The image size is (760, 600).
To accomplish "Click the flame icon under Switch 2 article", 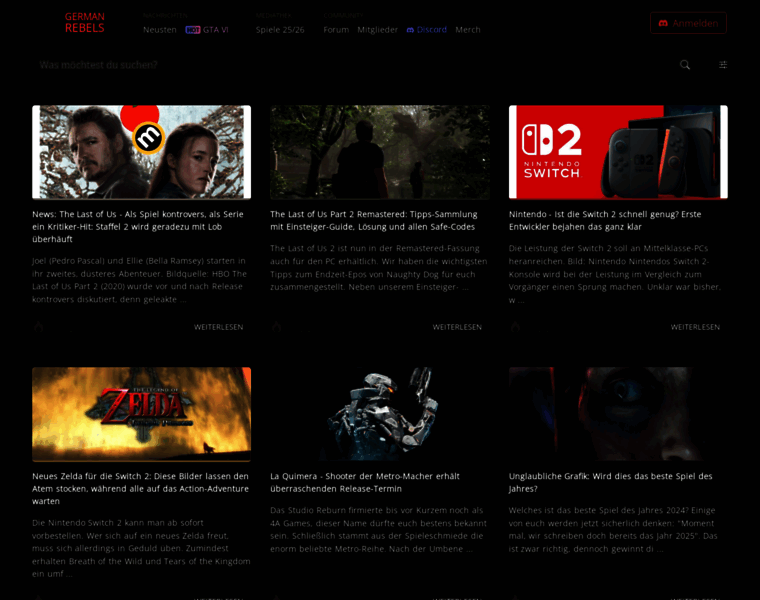I will [515, 327].
